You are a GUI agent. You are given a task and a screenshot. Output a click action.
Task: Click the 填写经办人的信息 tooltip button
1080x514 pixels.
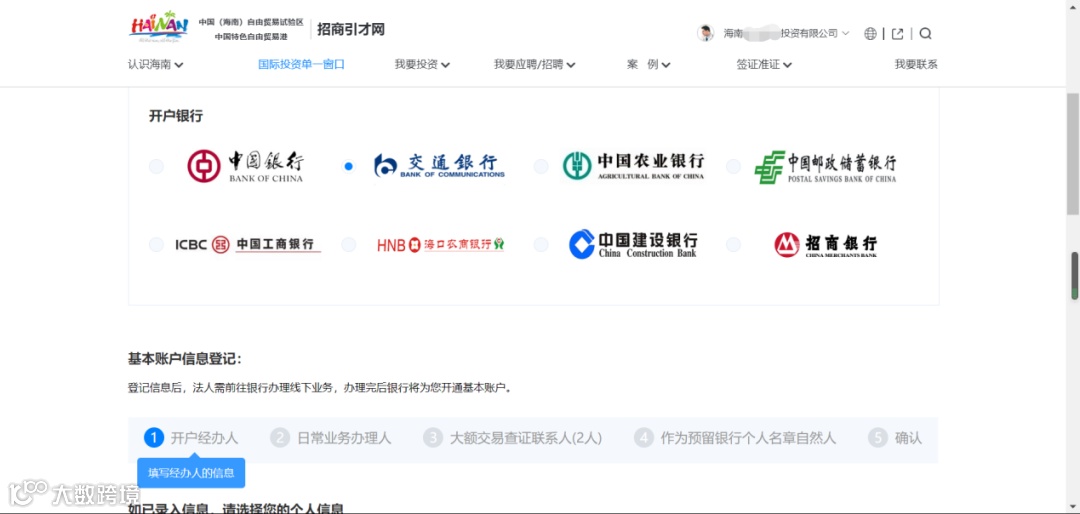point(191,473)
